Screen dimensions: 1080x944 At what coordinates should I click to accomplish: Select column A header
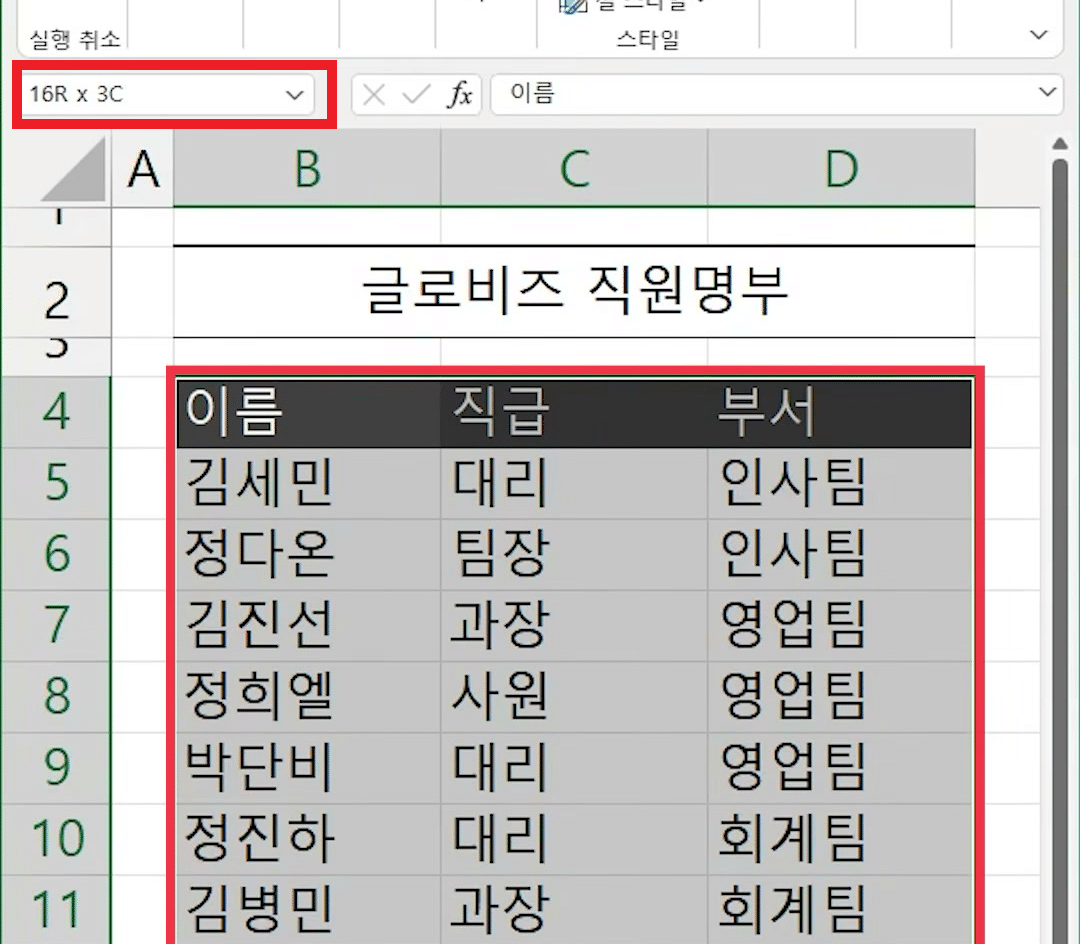(143, 169)
